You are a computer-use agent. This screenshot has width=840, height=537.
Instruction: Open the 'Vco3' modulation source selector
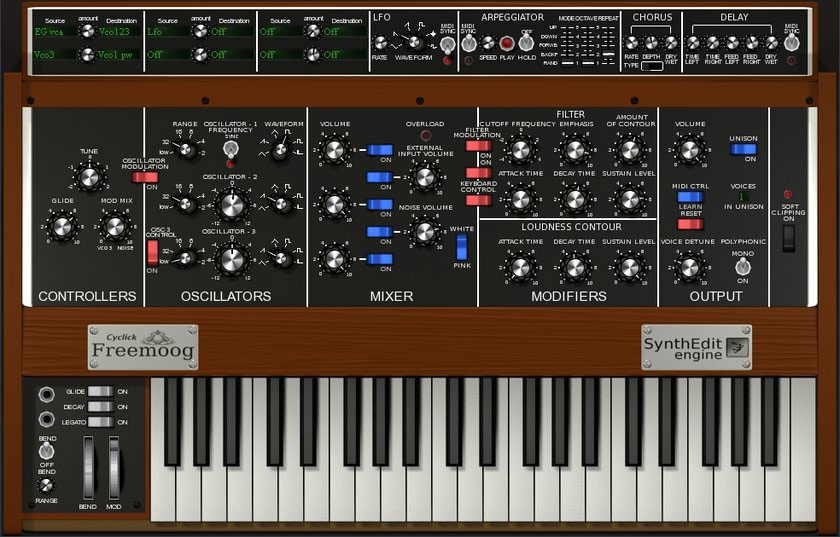pyautogui.click(x=55, y=54)
